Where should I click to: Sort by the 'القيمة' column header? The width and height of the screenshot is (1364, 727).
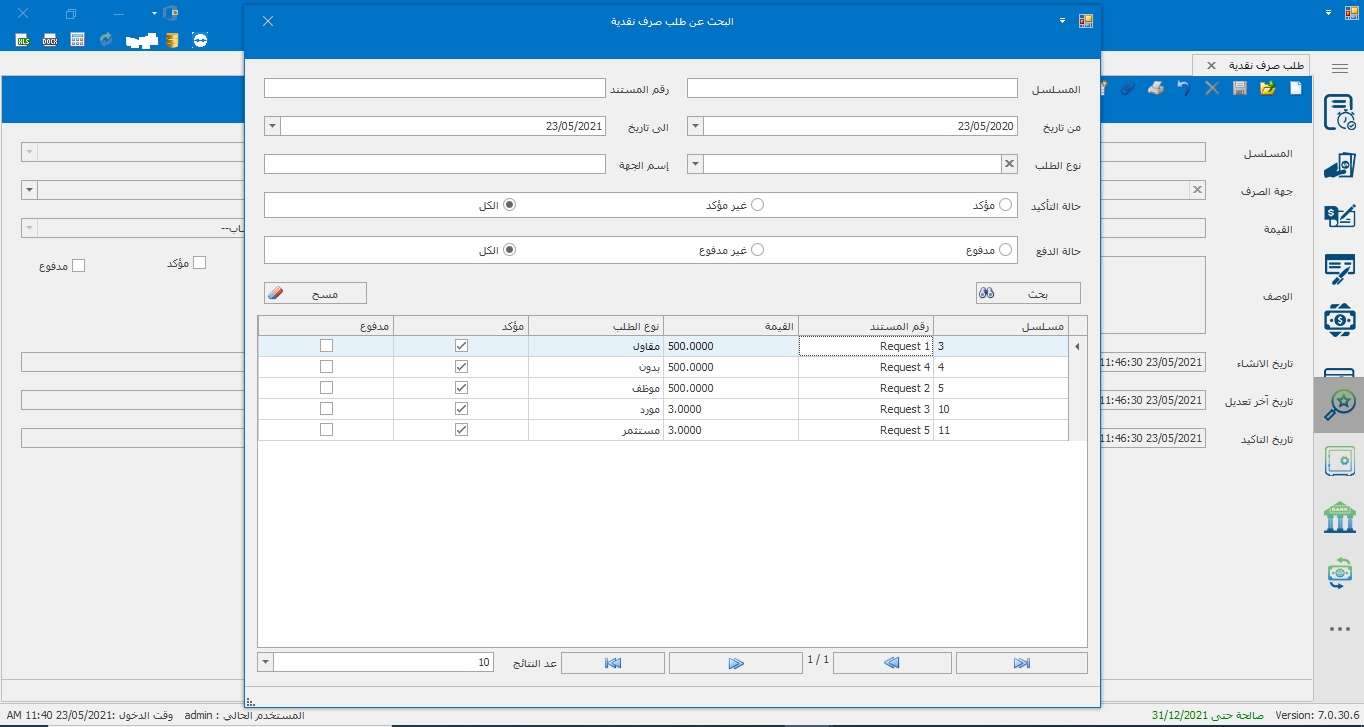[730, 326]
